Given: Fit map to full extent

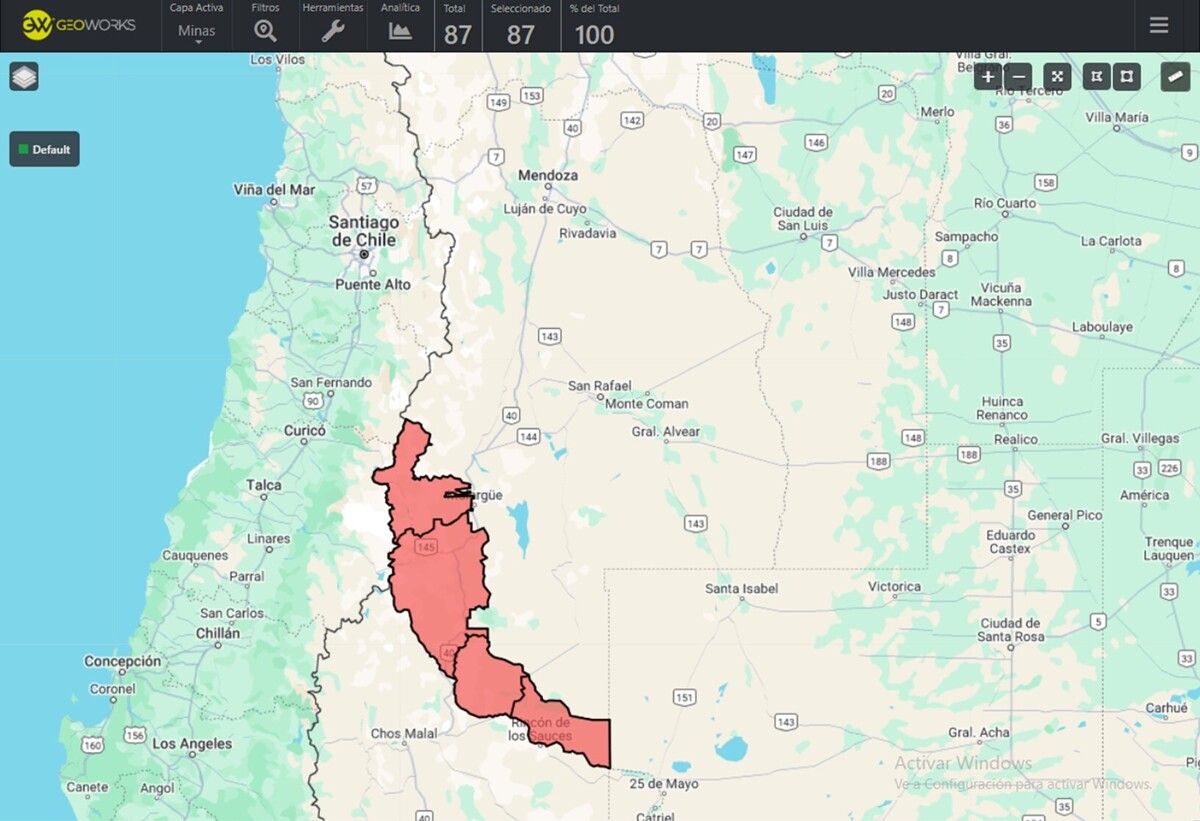Looking at the screenshot, I should tap(1057, 77).
